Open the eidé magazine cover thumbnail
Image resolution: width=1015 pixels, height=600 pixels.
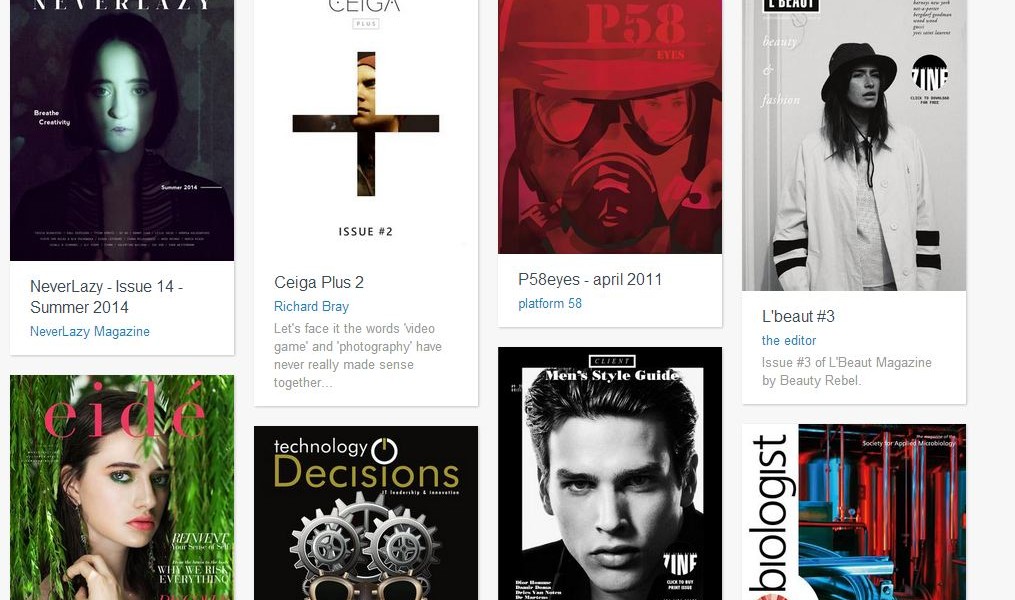pyautogui.click(x=122, y=487)
